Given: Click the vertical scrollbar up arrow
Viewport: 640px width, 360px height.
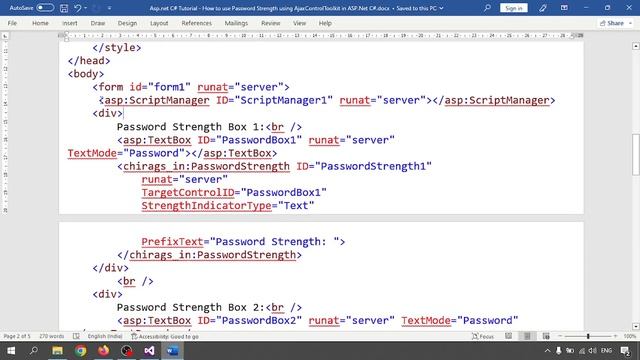Looking at the screenshot, I should coord(636,46).
